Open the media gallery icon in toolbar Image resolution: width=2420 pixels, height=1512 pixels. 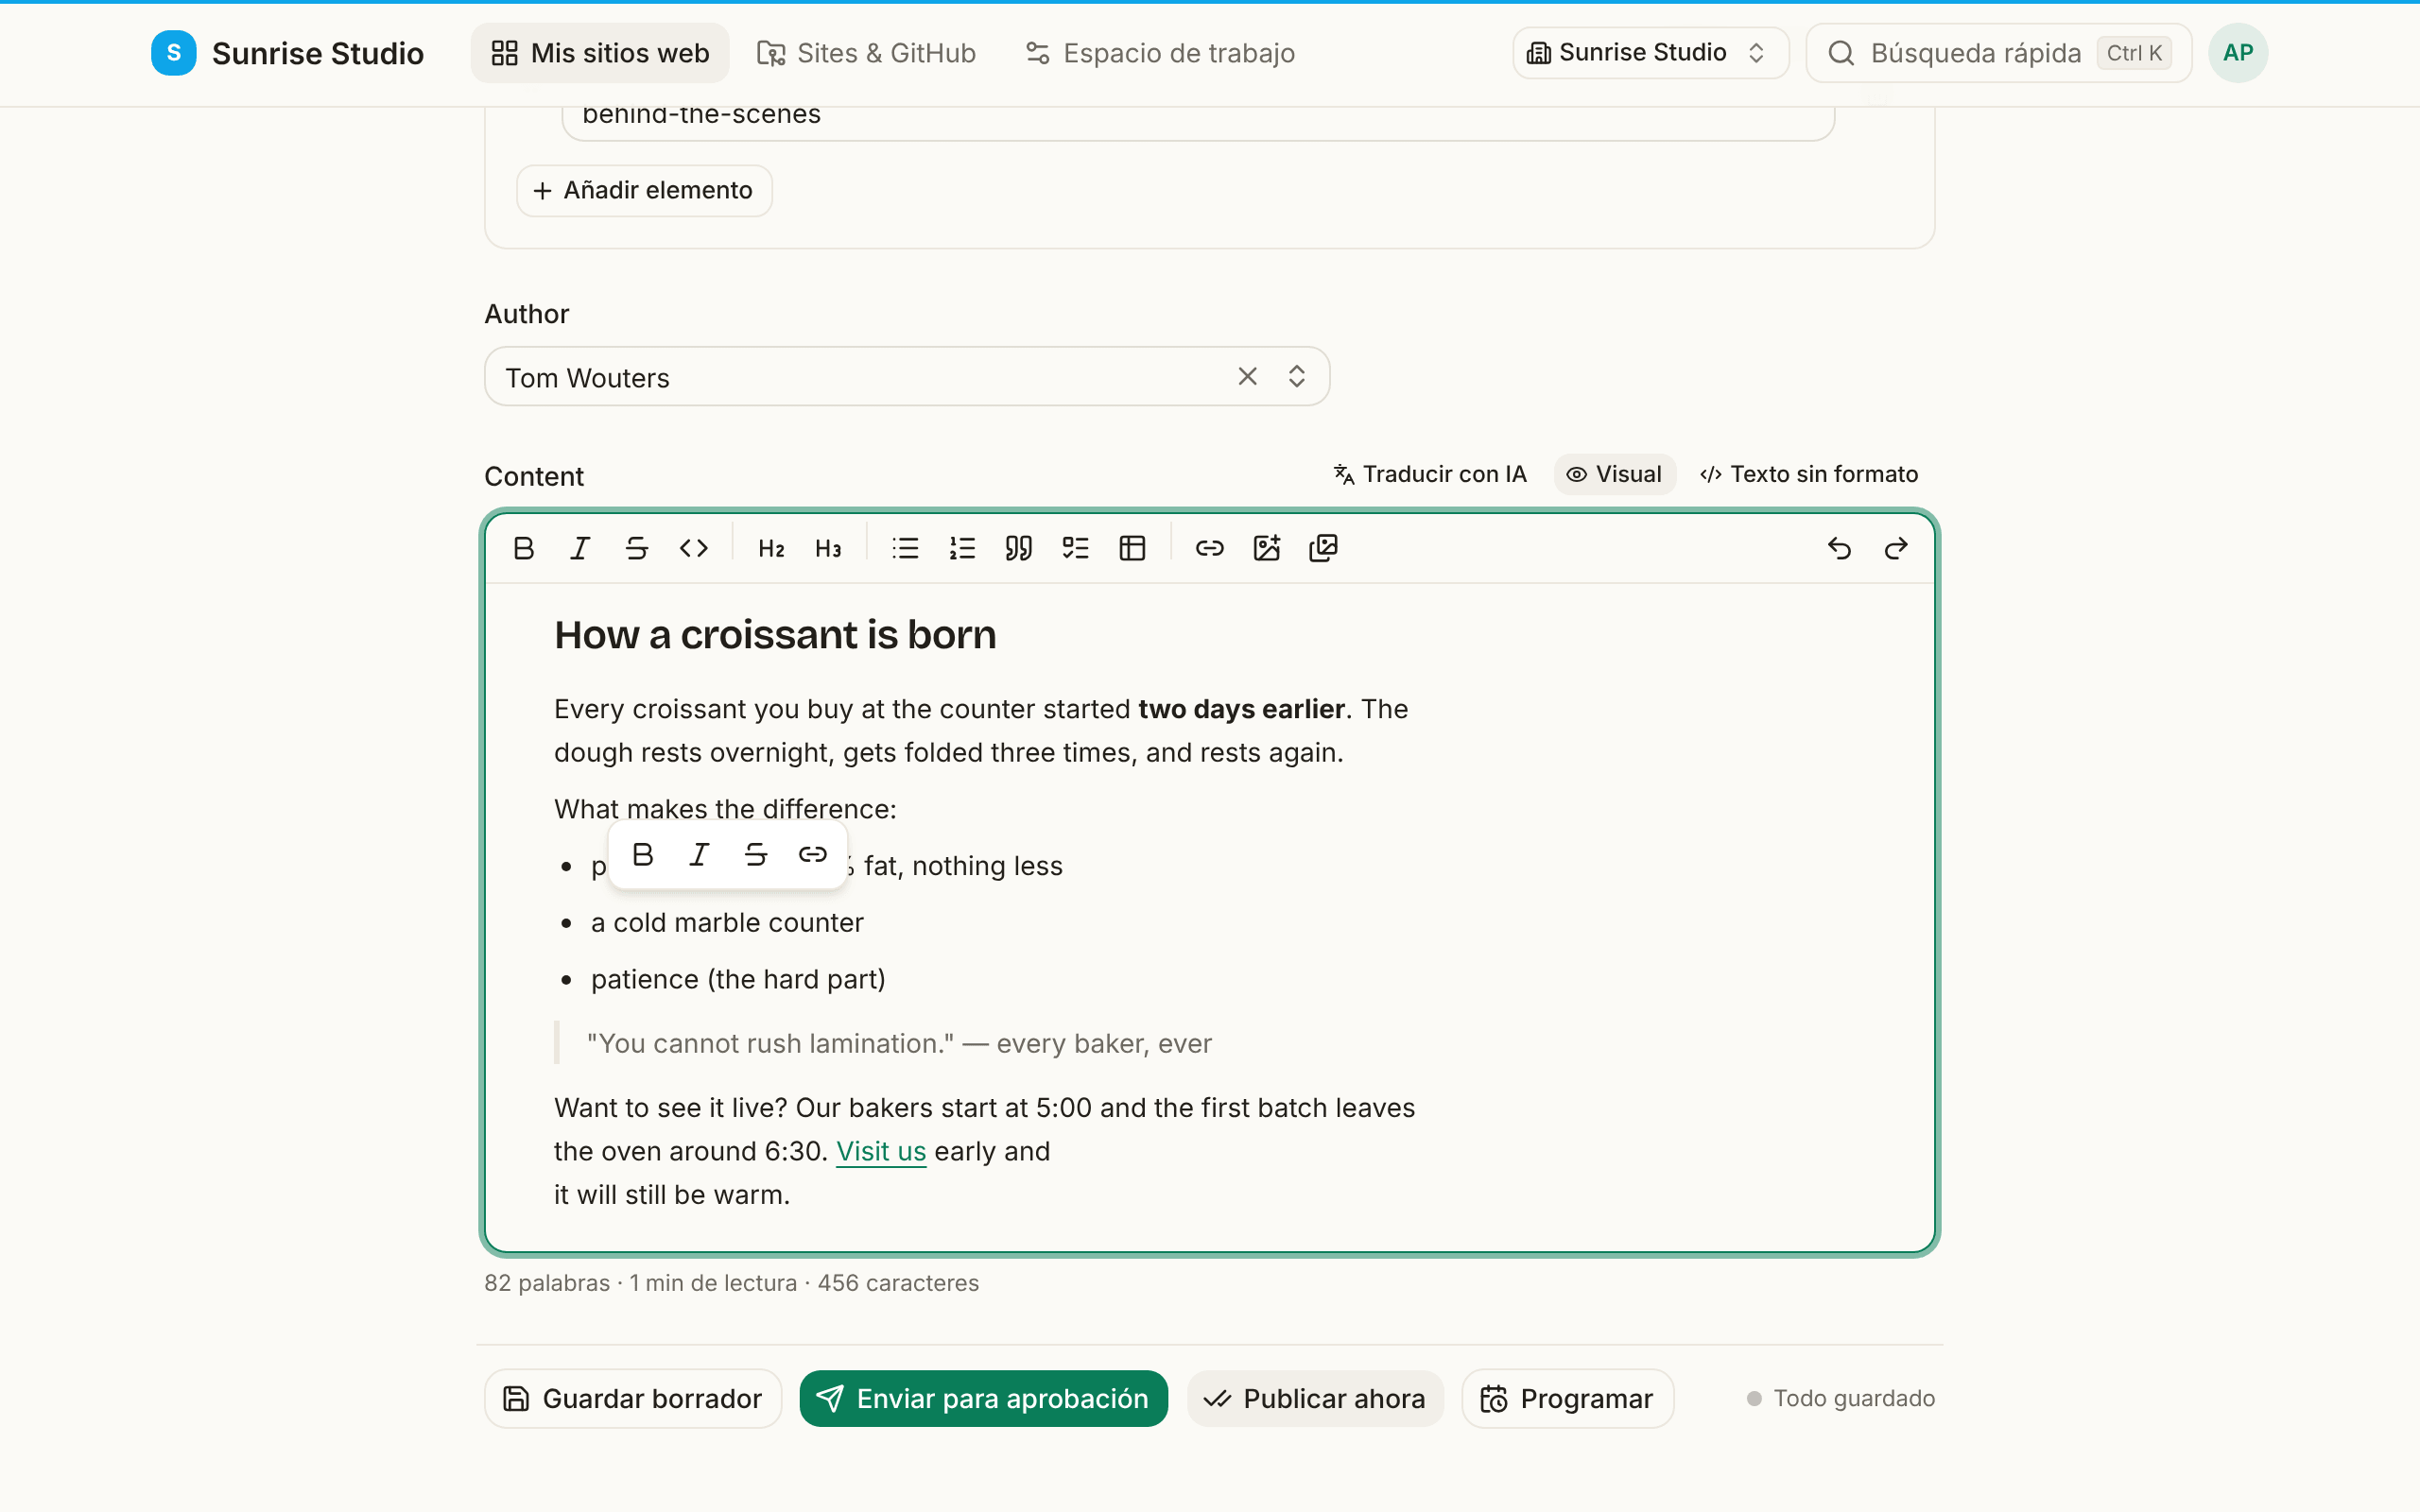tap(1323, 548)
